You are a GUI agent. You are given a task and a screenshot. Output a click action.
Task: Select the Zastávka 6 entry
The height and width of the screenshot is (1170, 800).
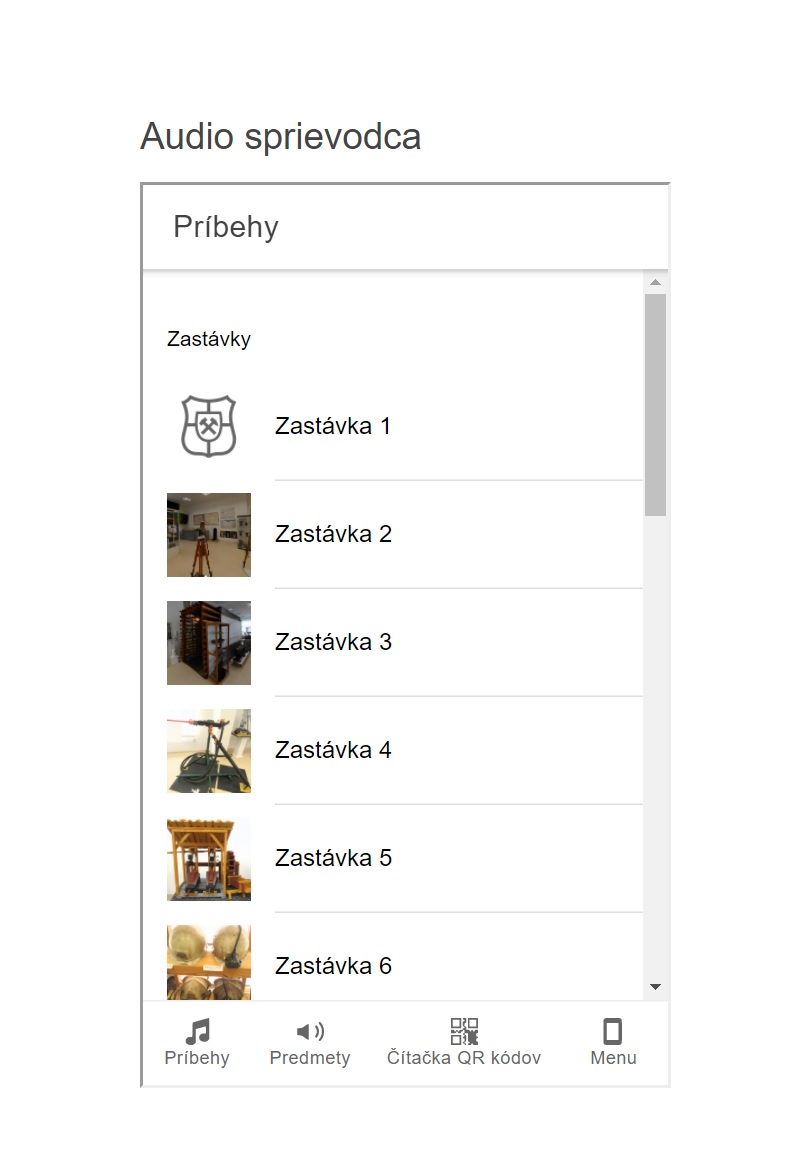(x=404, y=958)
